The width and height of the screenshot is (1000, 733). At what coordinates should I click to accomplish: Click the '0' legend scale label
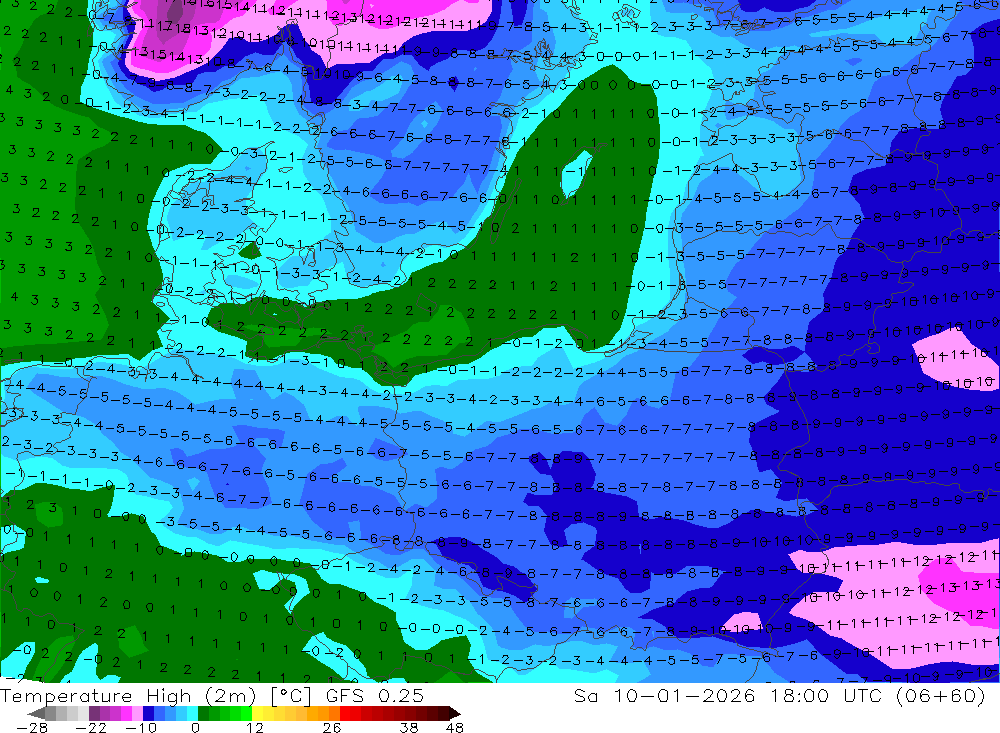195,727
